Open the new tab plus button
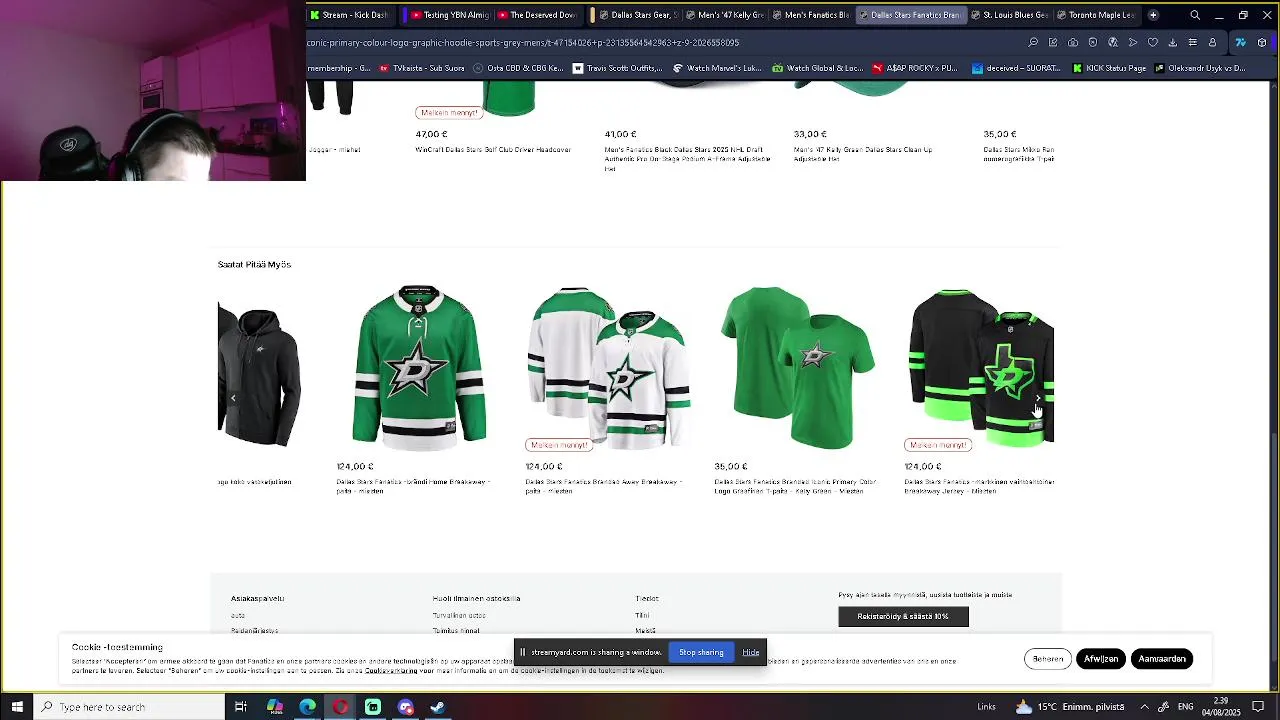This screenshot has width=1280, height=720. 1153,15
